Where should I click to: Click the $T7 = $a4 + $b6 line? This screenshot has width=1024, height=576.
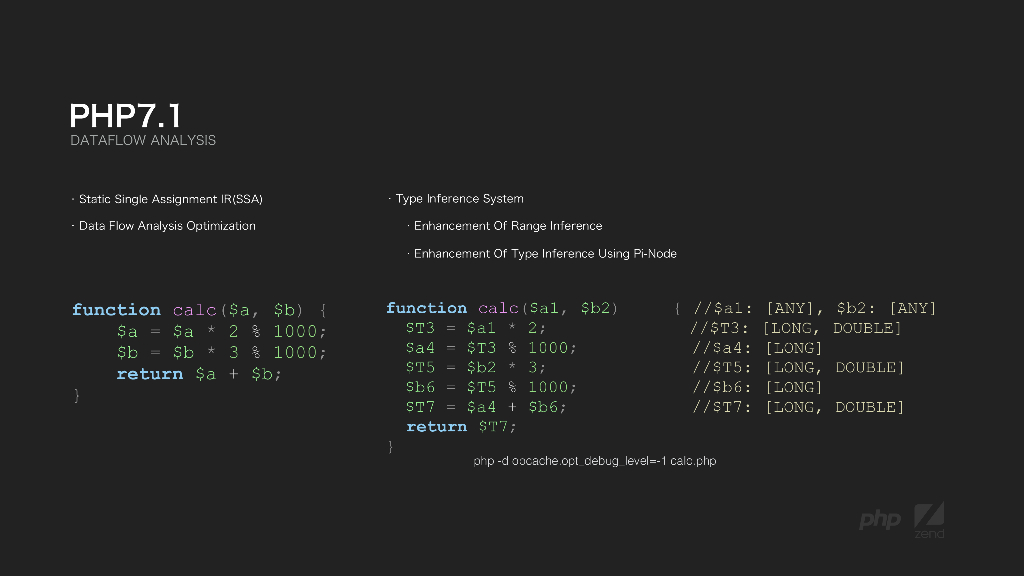coord(486,407)
